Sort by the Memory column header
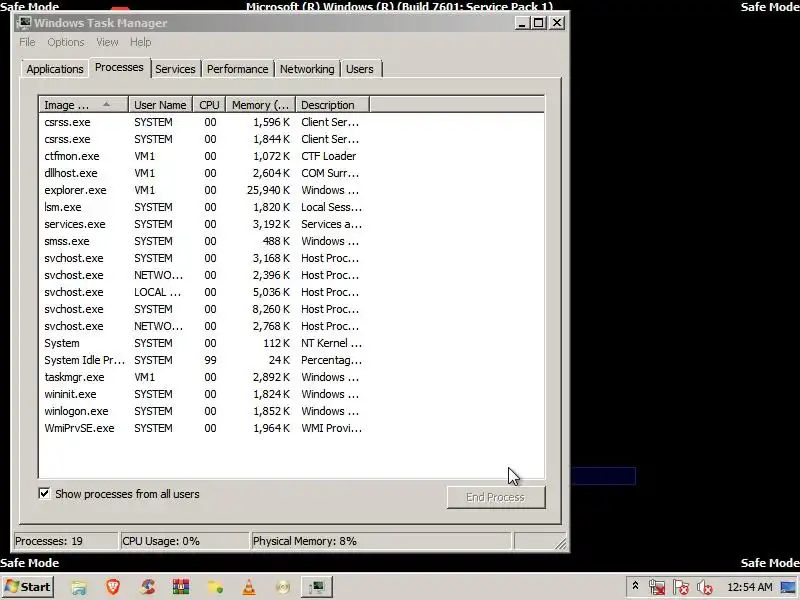Viewport: 800px width, 600px height. point(261,105)
